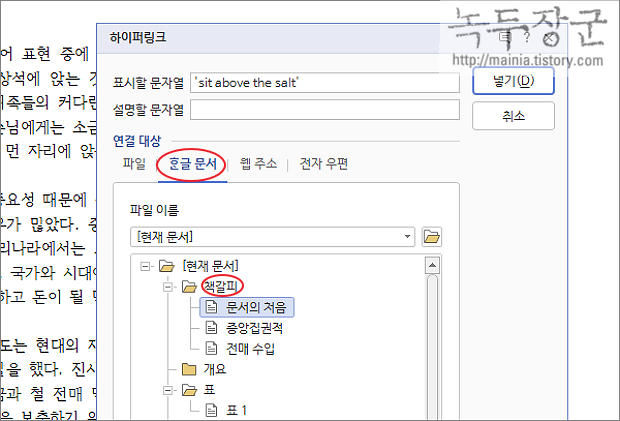Collapse the [현재 문서] root node
Viewport: 620px width, 421px height.
pyautogui.click(x=145, y=266)
